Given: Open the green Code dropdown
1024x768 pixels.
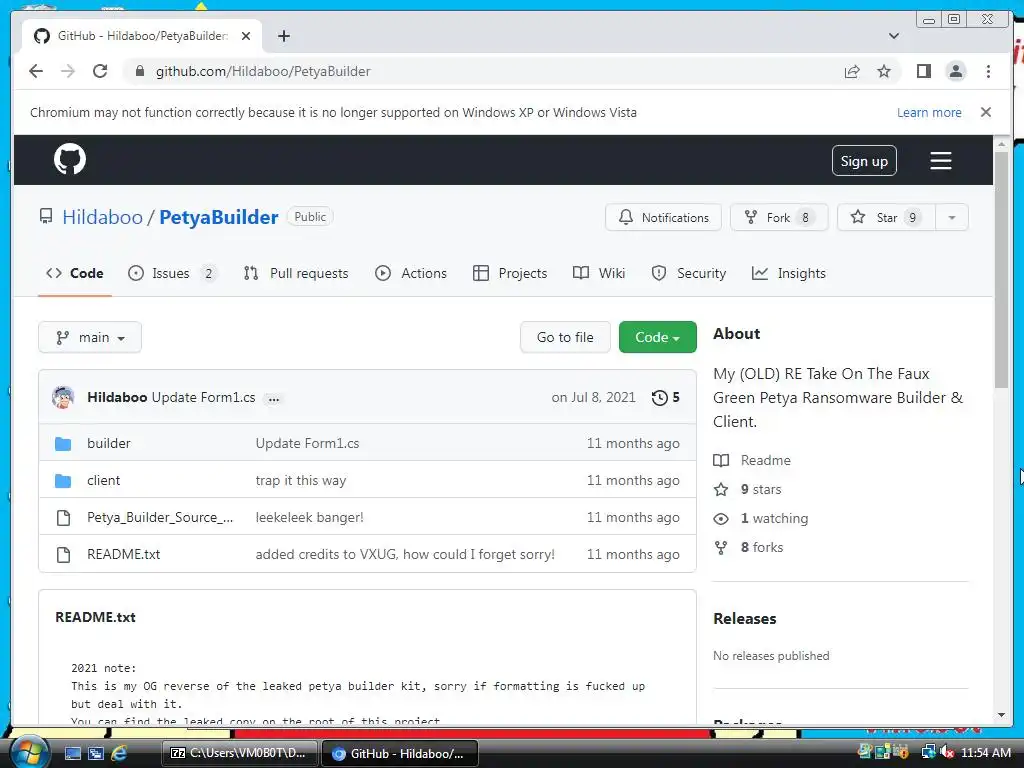Looking at the screenshot, I should (x=658, y=337).
